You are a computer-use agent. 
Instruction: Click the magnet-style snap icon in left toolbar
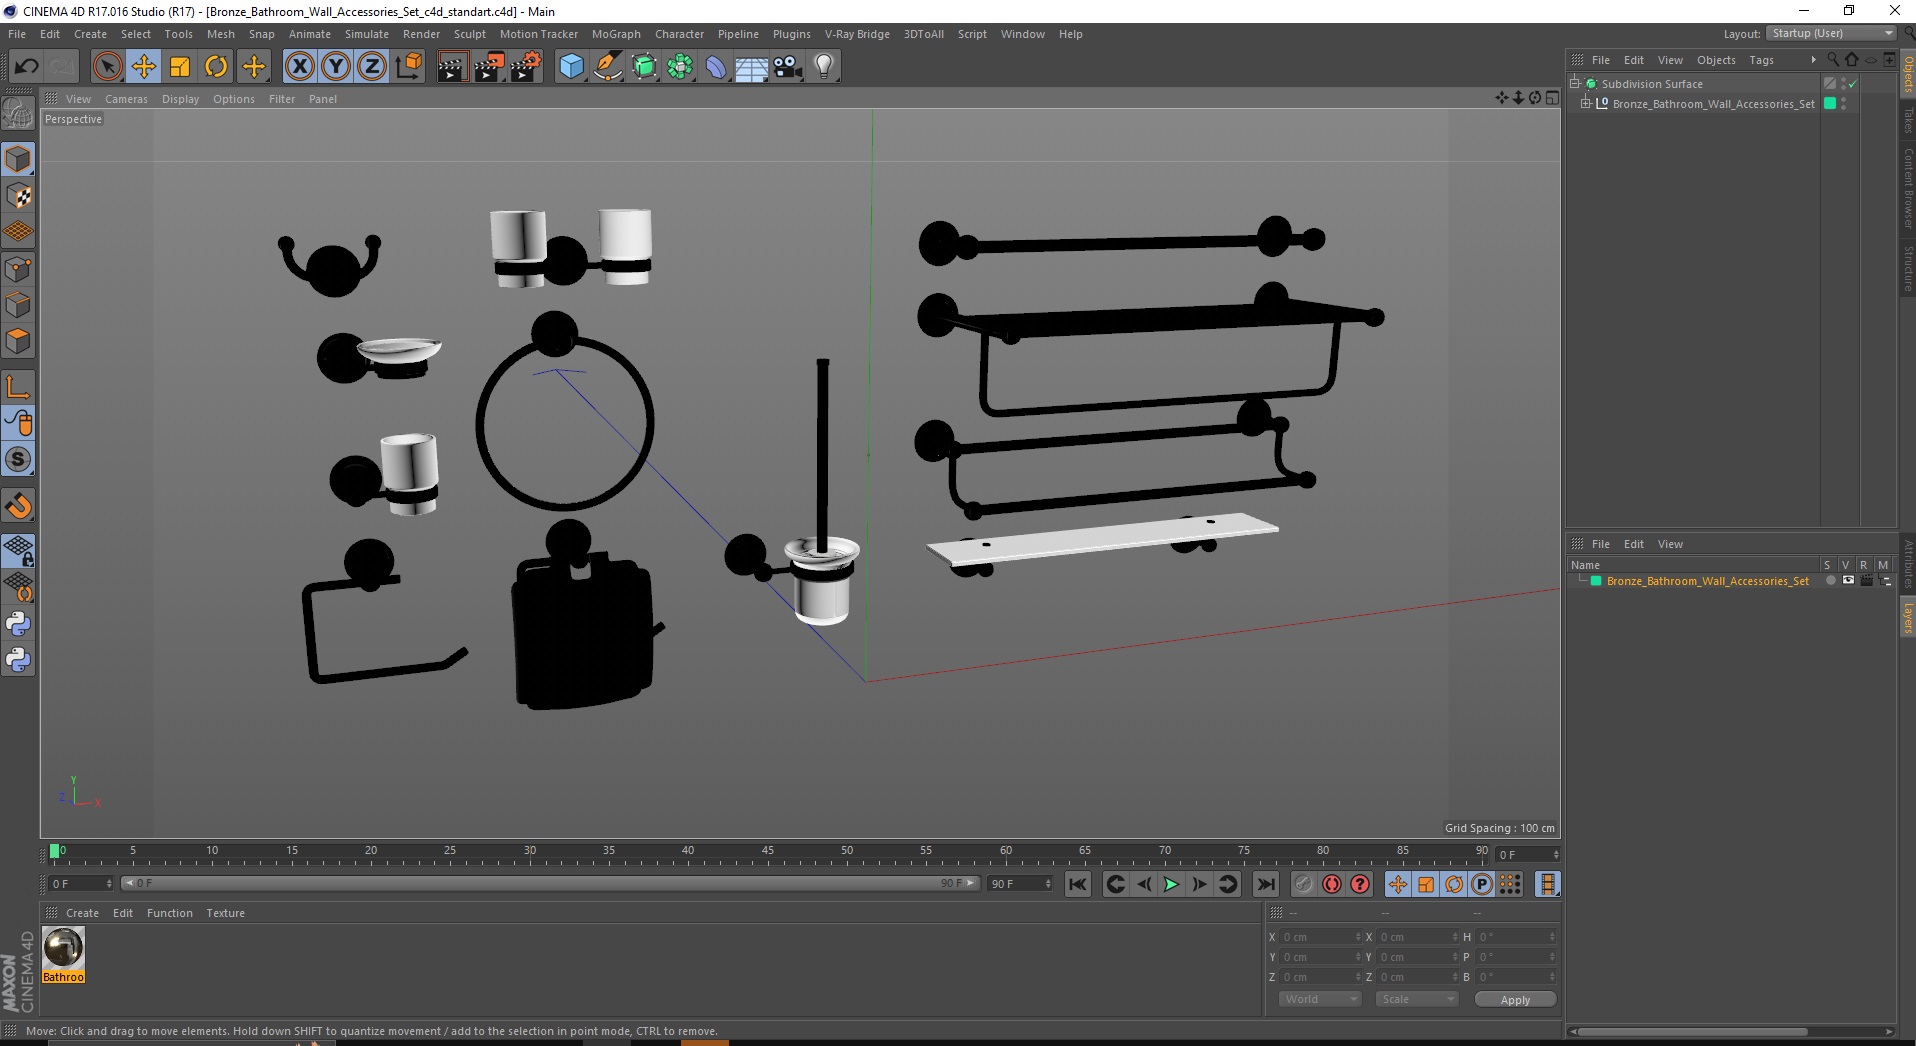coord(18,506)
